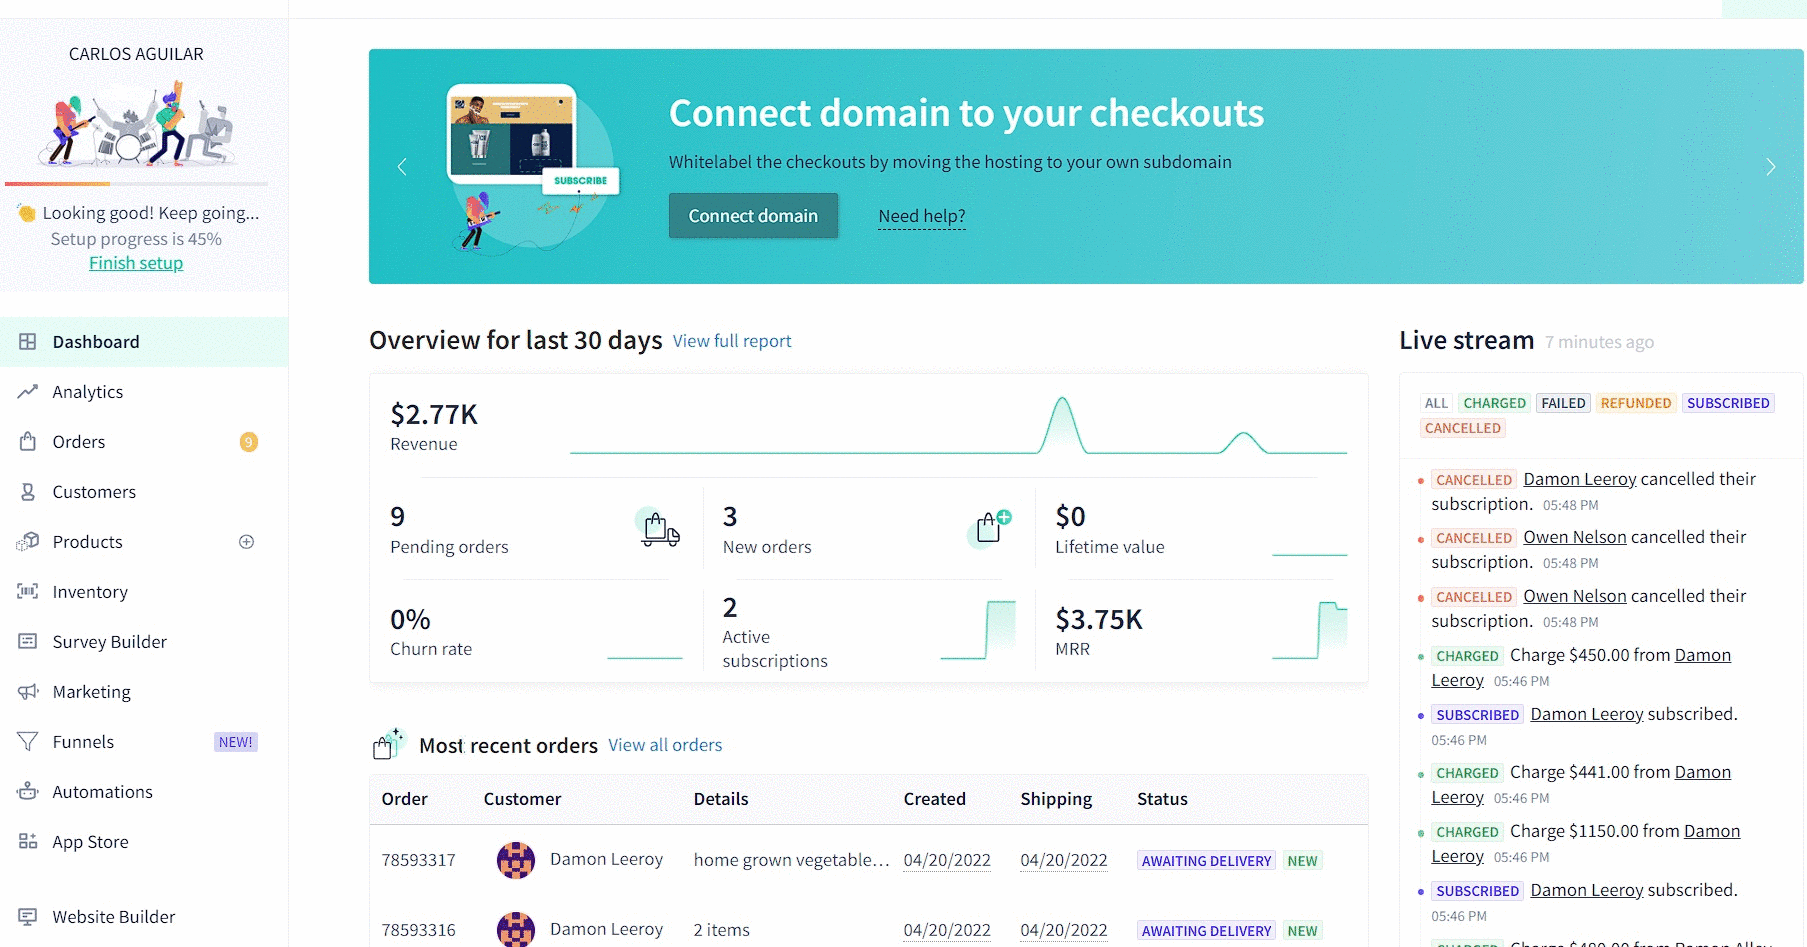Viewport: 1807px width, 947px height.
Task: Click the sparkle bag icon beside Most recent orders
Action: pos(388,744)
